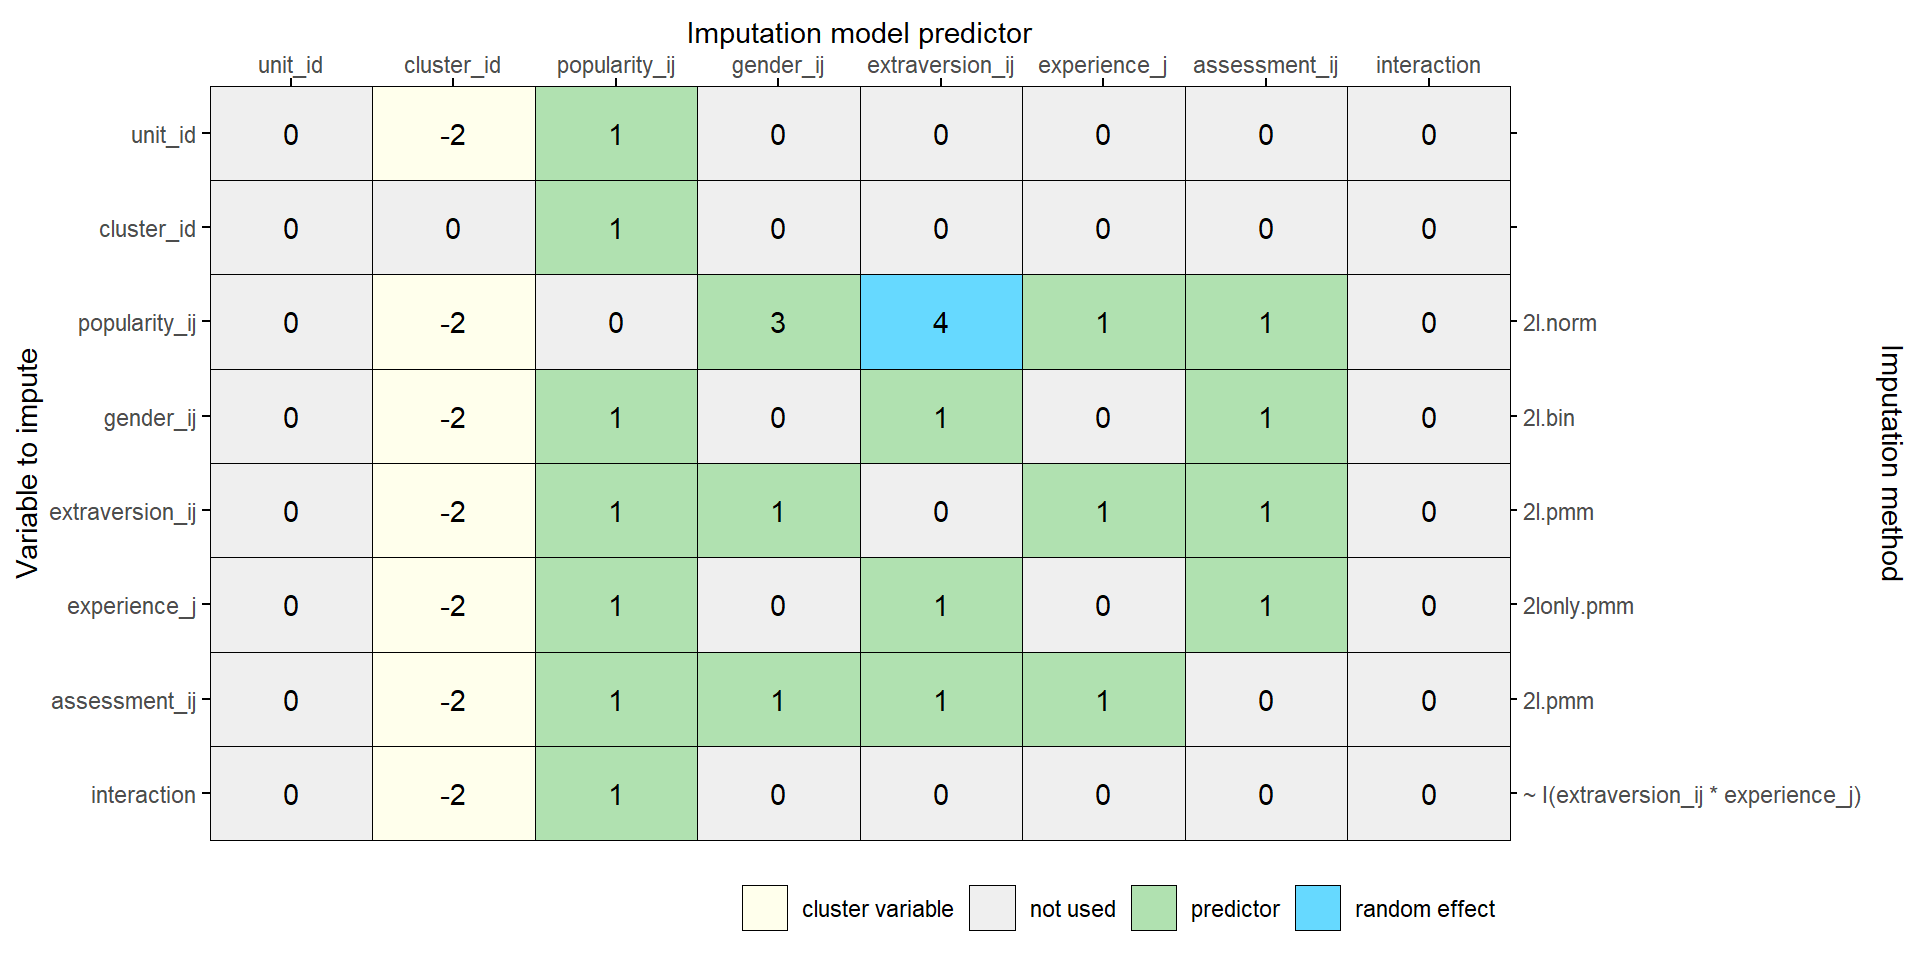Click the I(extraversion_ij * experience_j) formula label

click(1691, 795)
